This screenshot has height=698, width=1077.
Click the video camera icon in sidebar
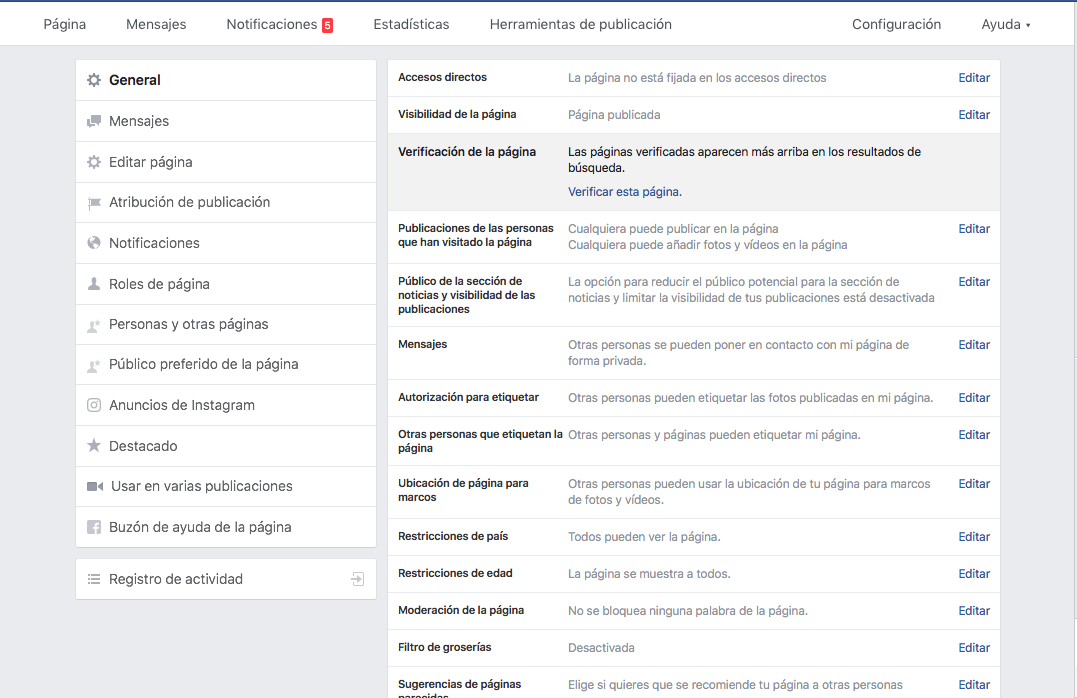click(95, 486)
